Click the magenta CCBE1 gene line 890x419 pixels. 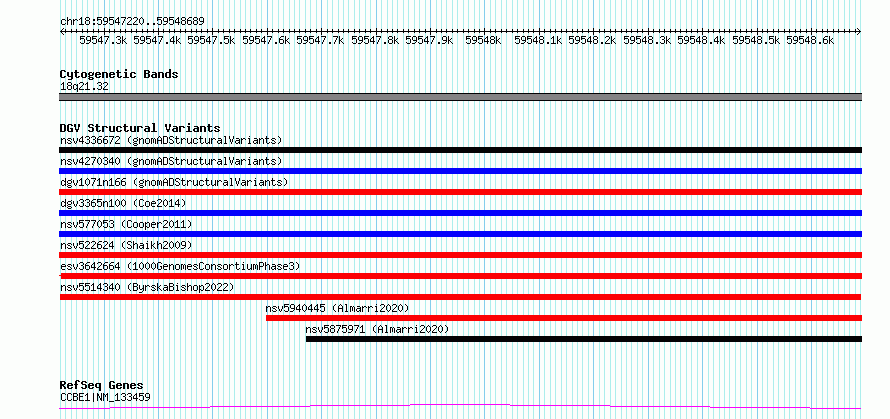461,407
